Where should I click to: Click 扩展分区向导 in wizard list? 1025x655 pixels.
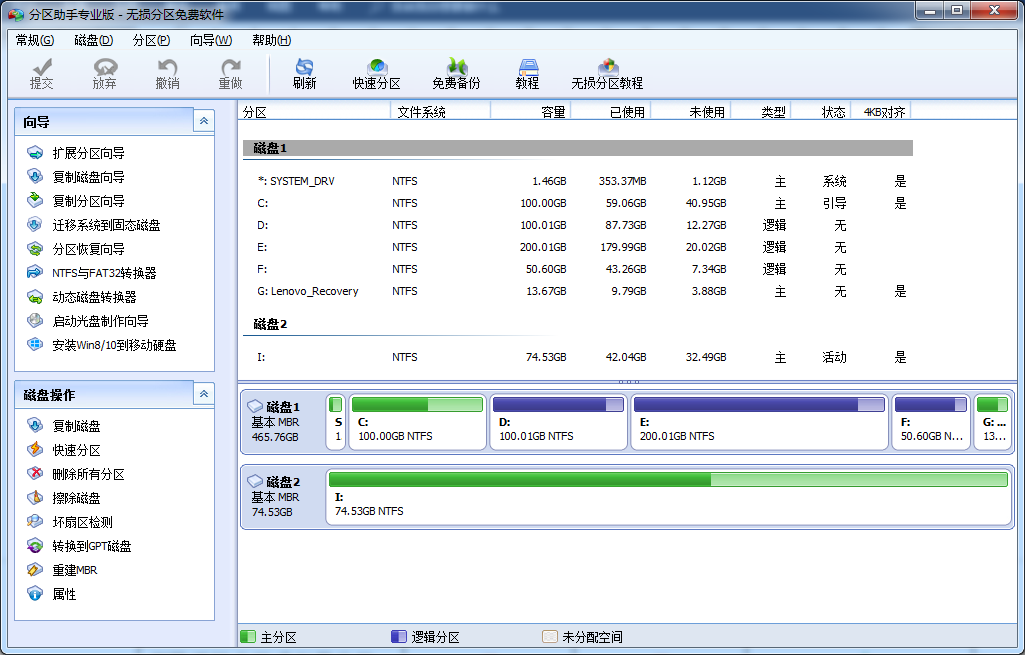click(x=88, y=153)
